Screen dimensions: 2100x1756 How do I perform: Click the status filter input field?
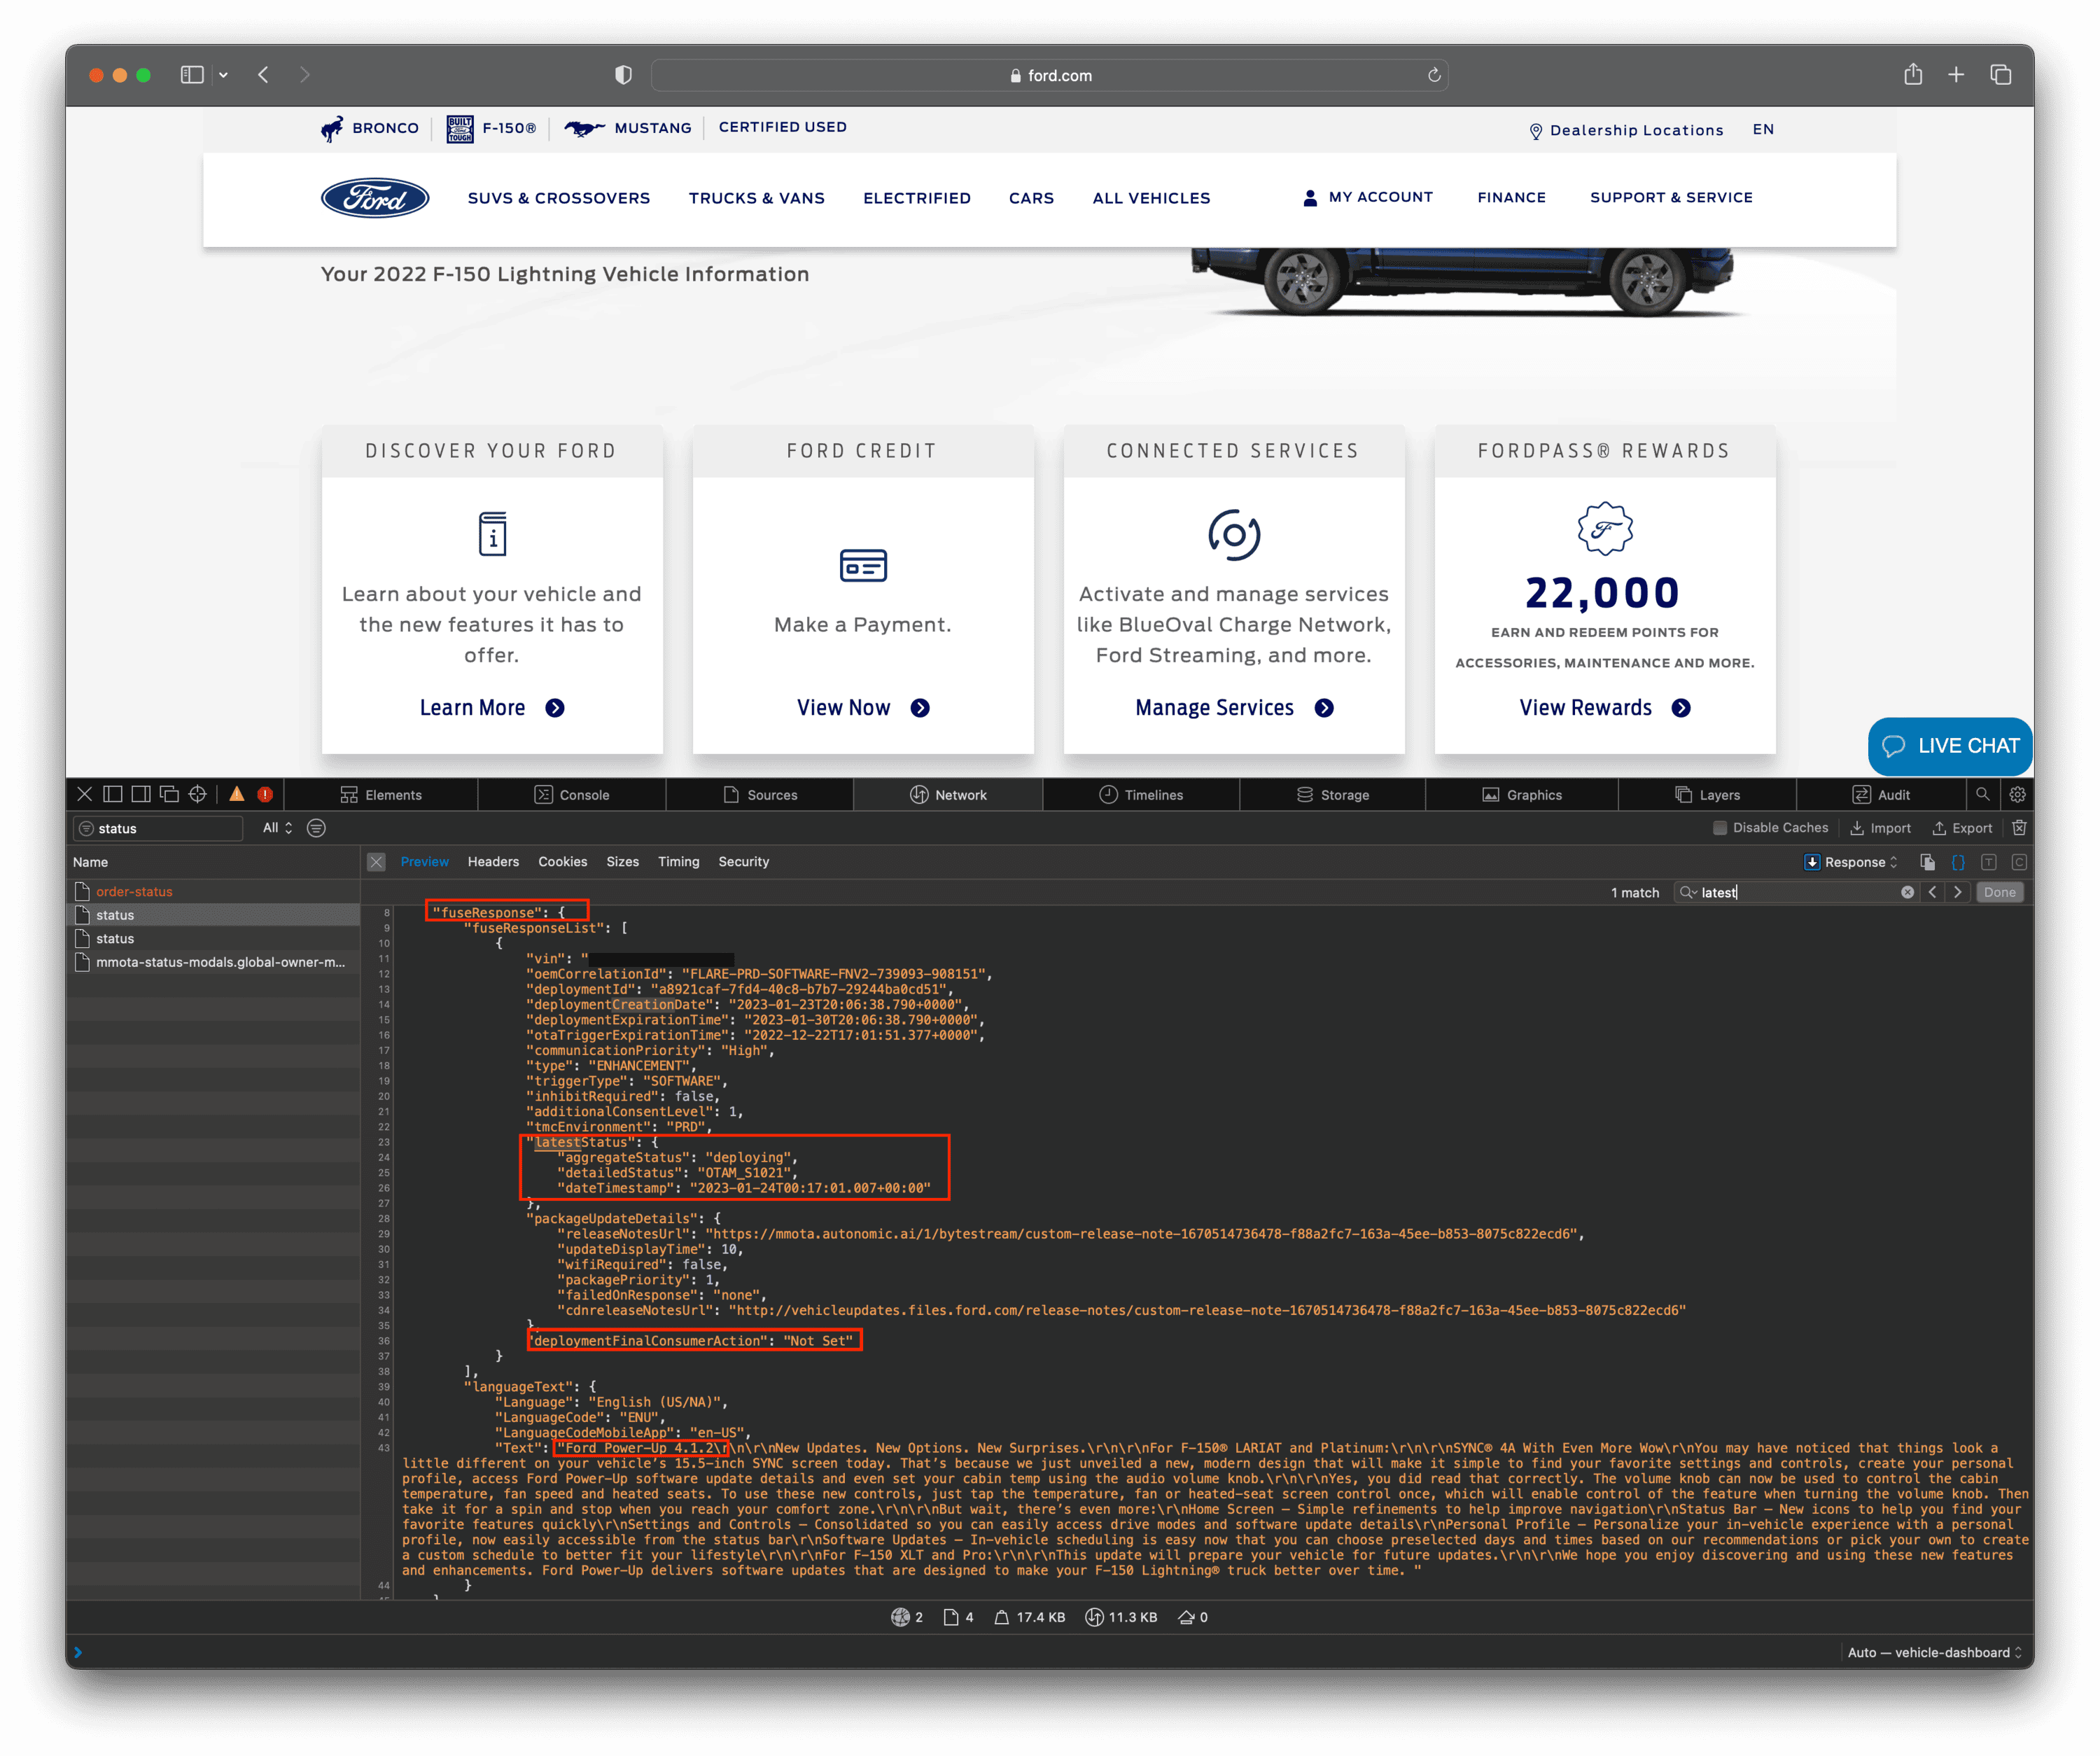165,828
